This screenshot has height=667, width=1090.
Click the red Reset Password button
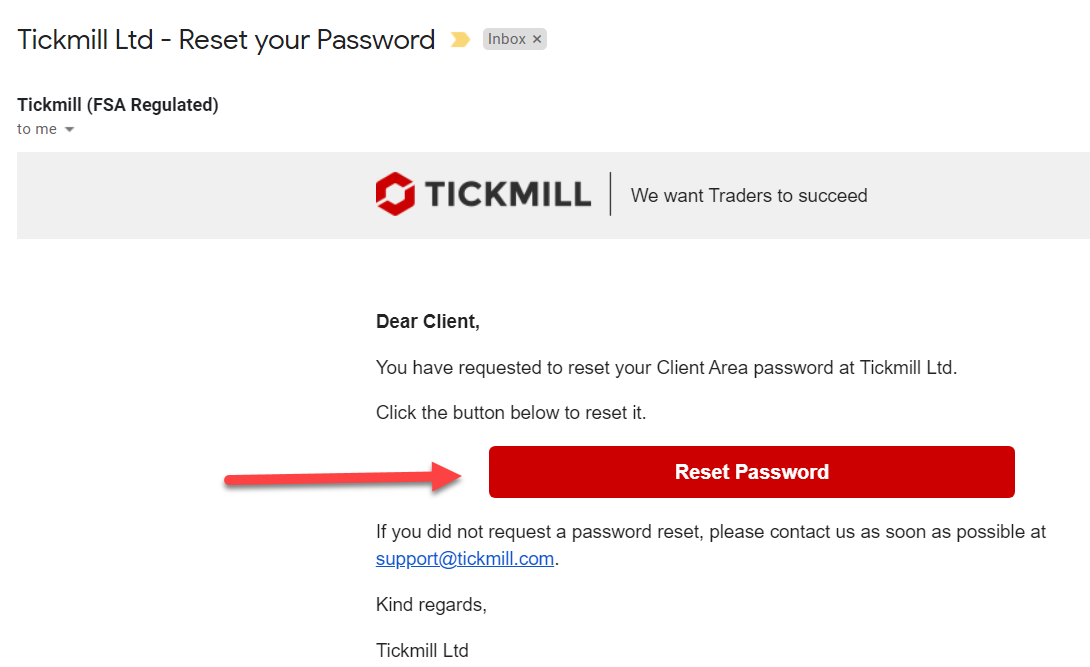tap(751, 472)
